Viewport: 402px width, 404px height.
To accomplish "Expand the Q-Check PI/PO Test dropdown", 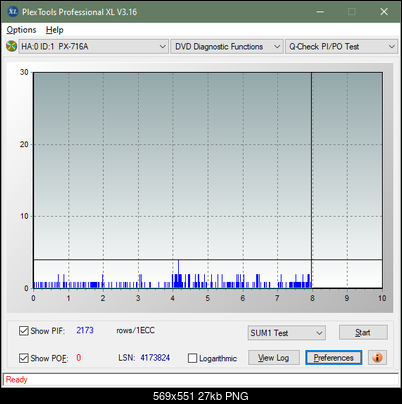I will pyautogui.click(x=341, y=47).
